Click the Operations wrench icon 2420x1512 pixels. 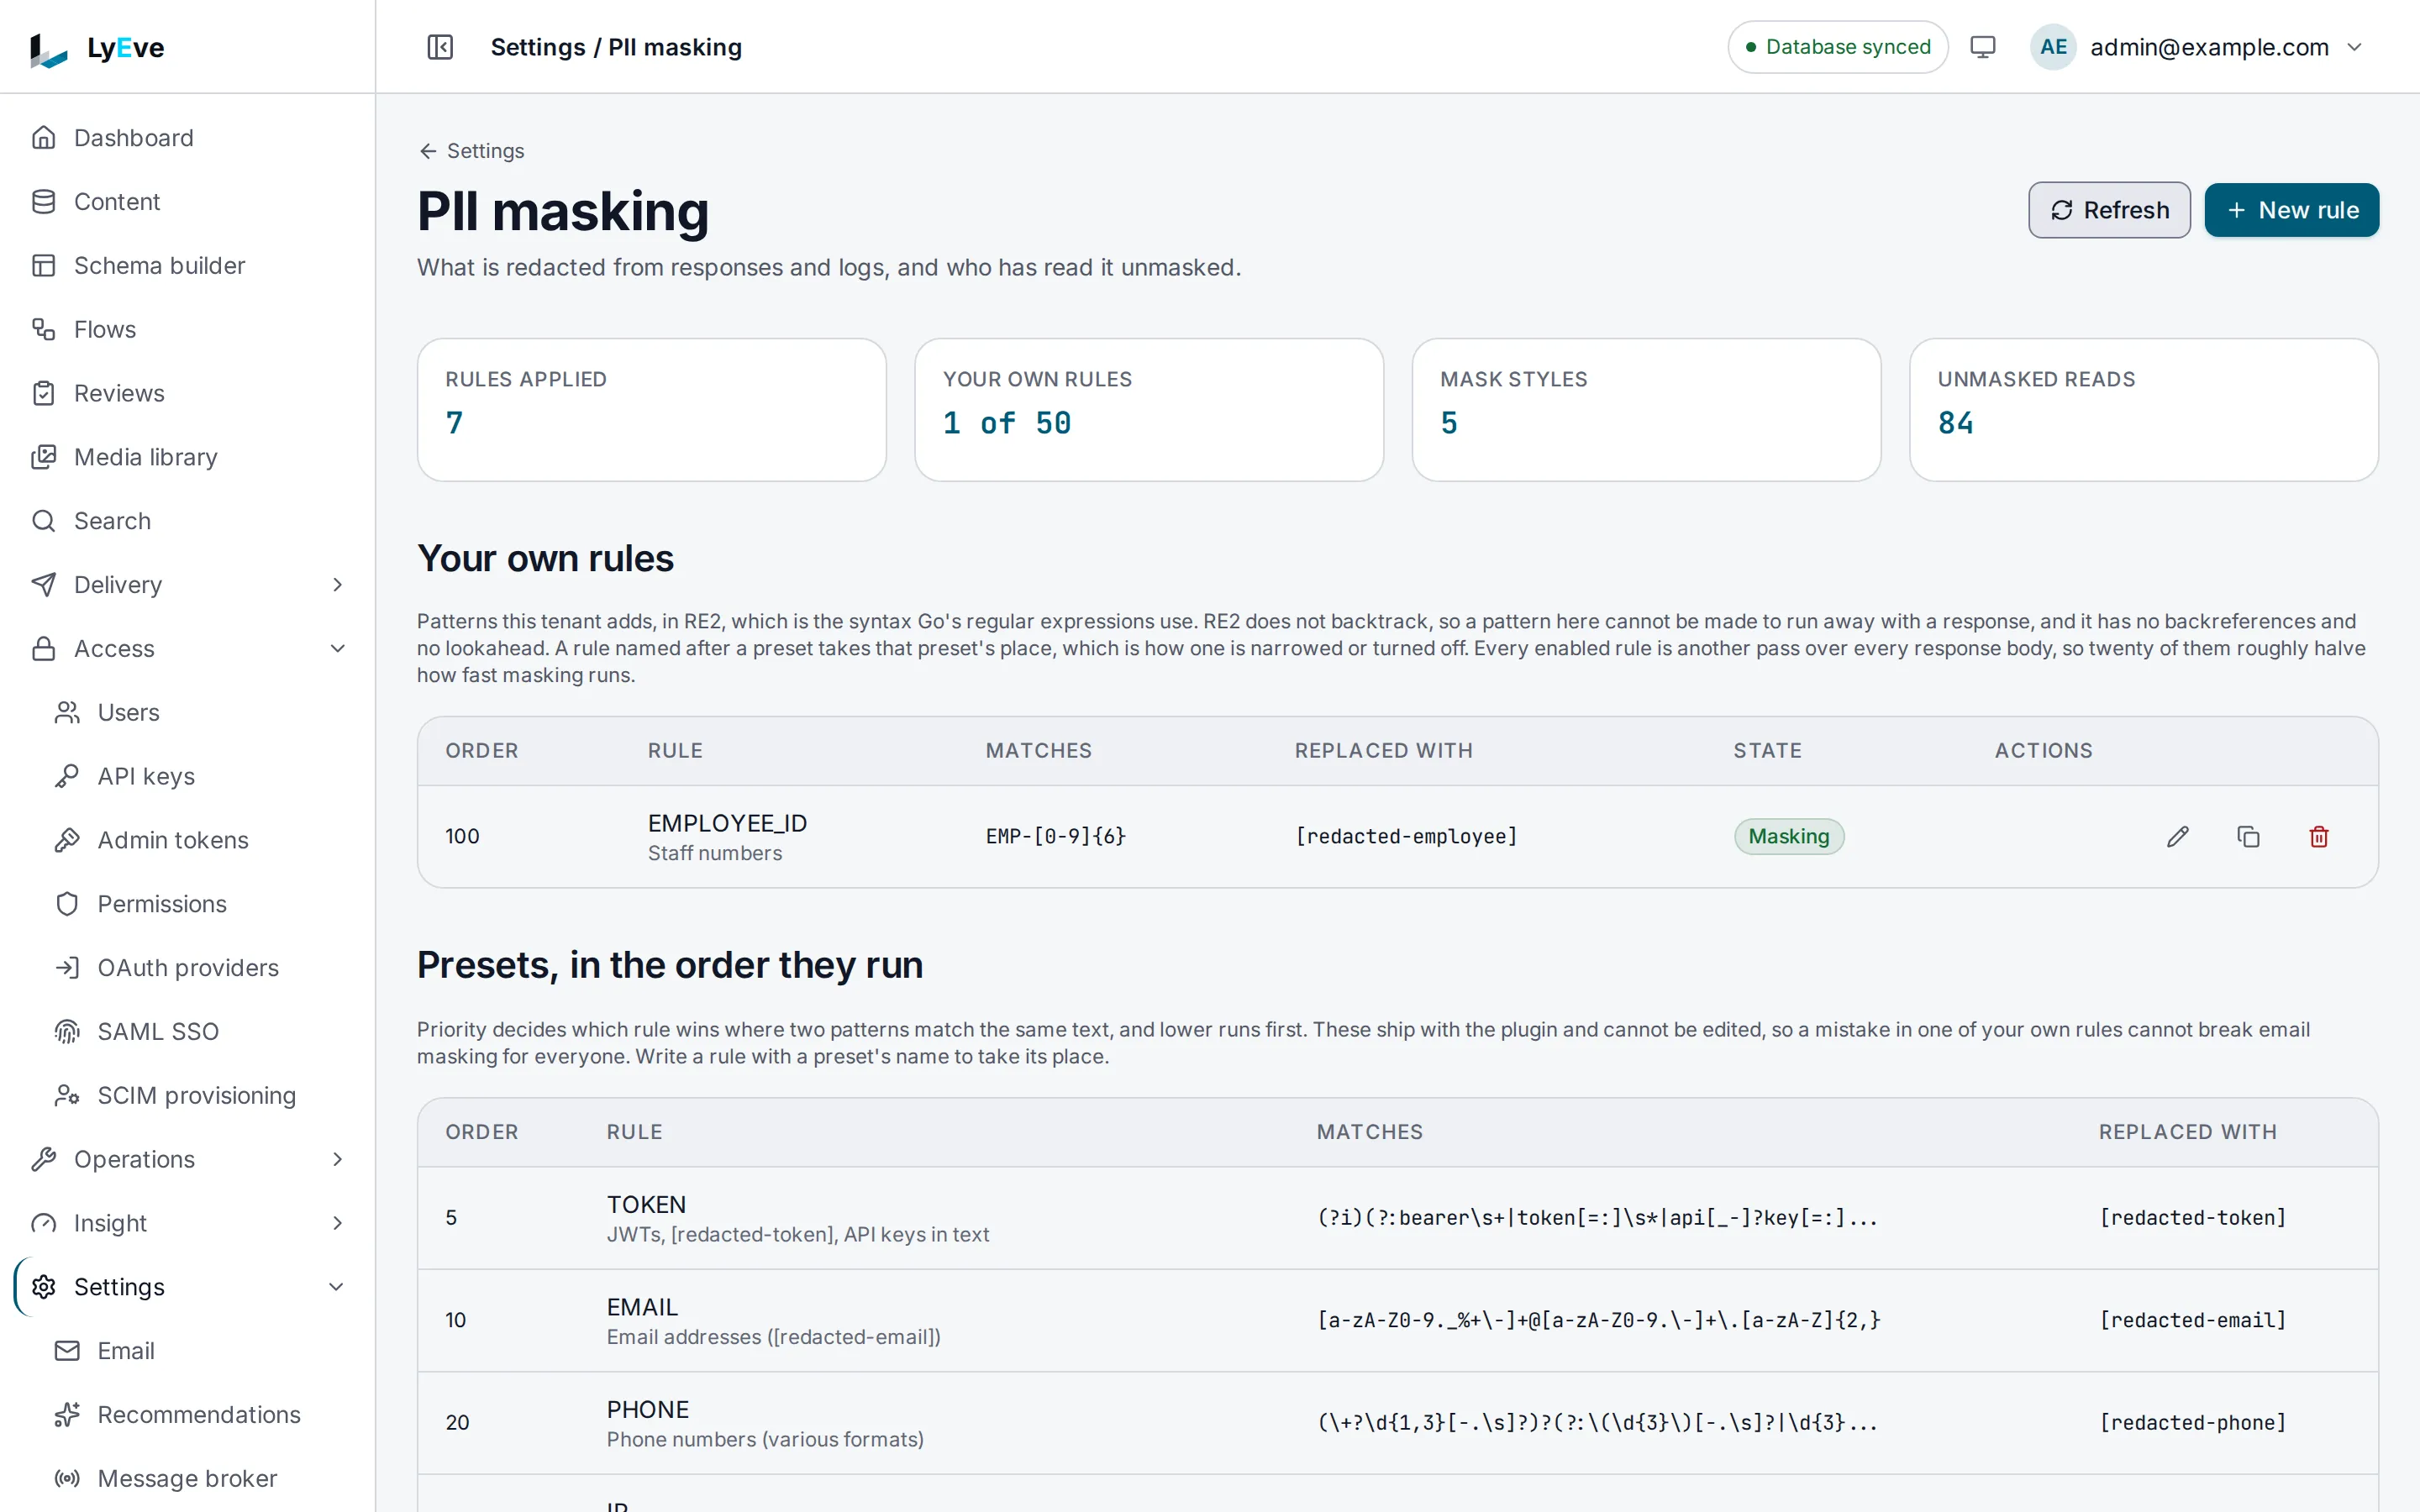(x=43, y=1159)
